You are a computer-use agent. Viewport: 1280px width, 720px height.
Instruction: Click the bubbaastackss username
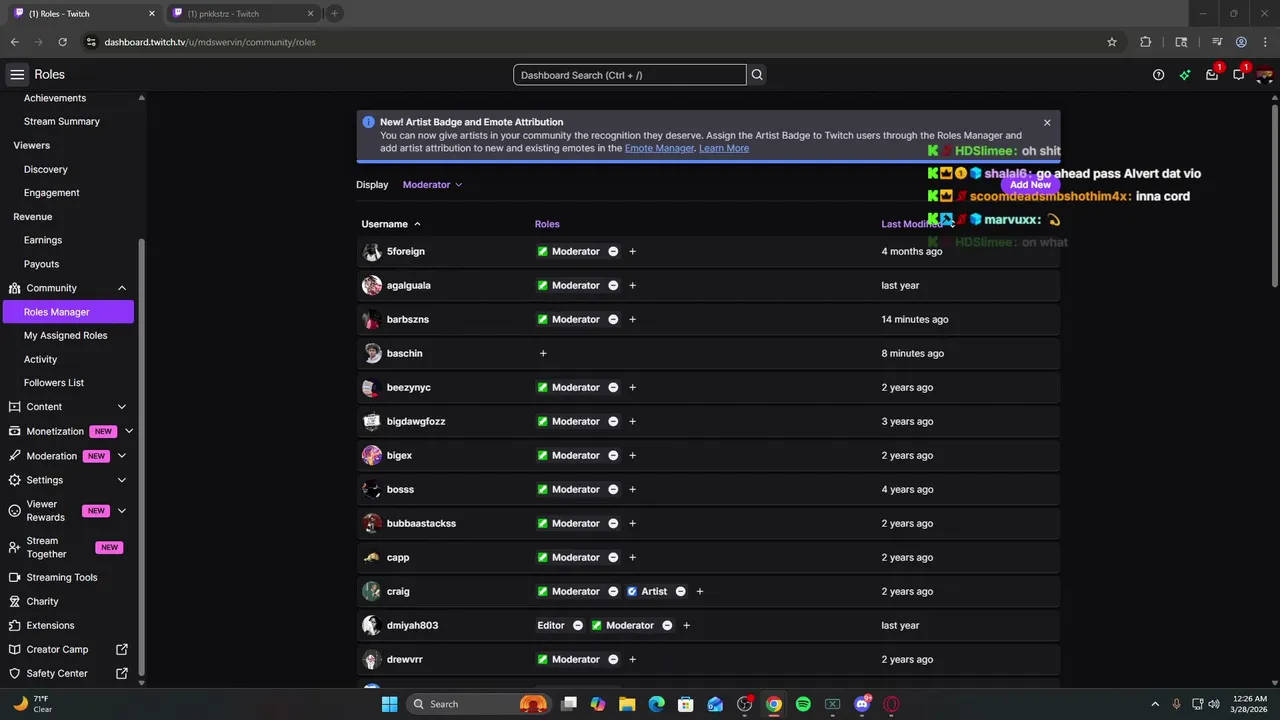(x=421, y=524)
